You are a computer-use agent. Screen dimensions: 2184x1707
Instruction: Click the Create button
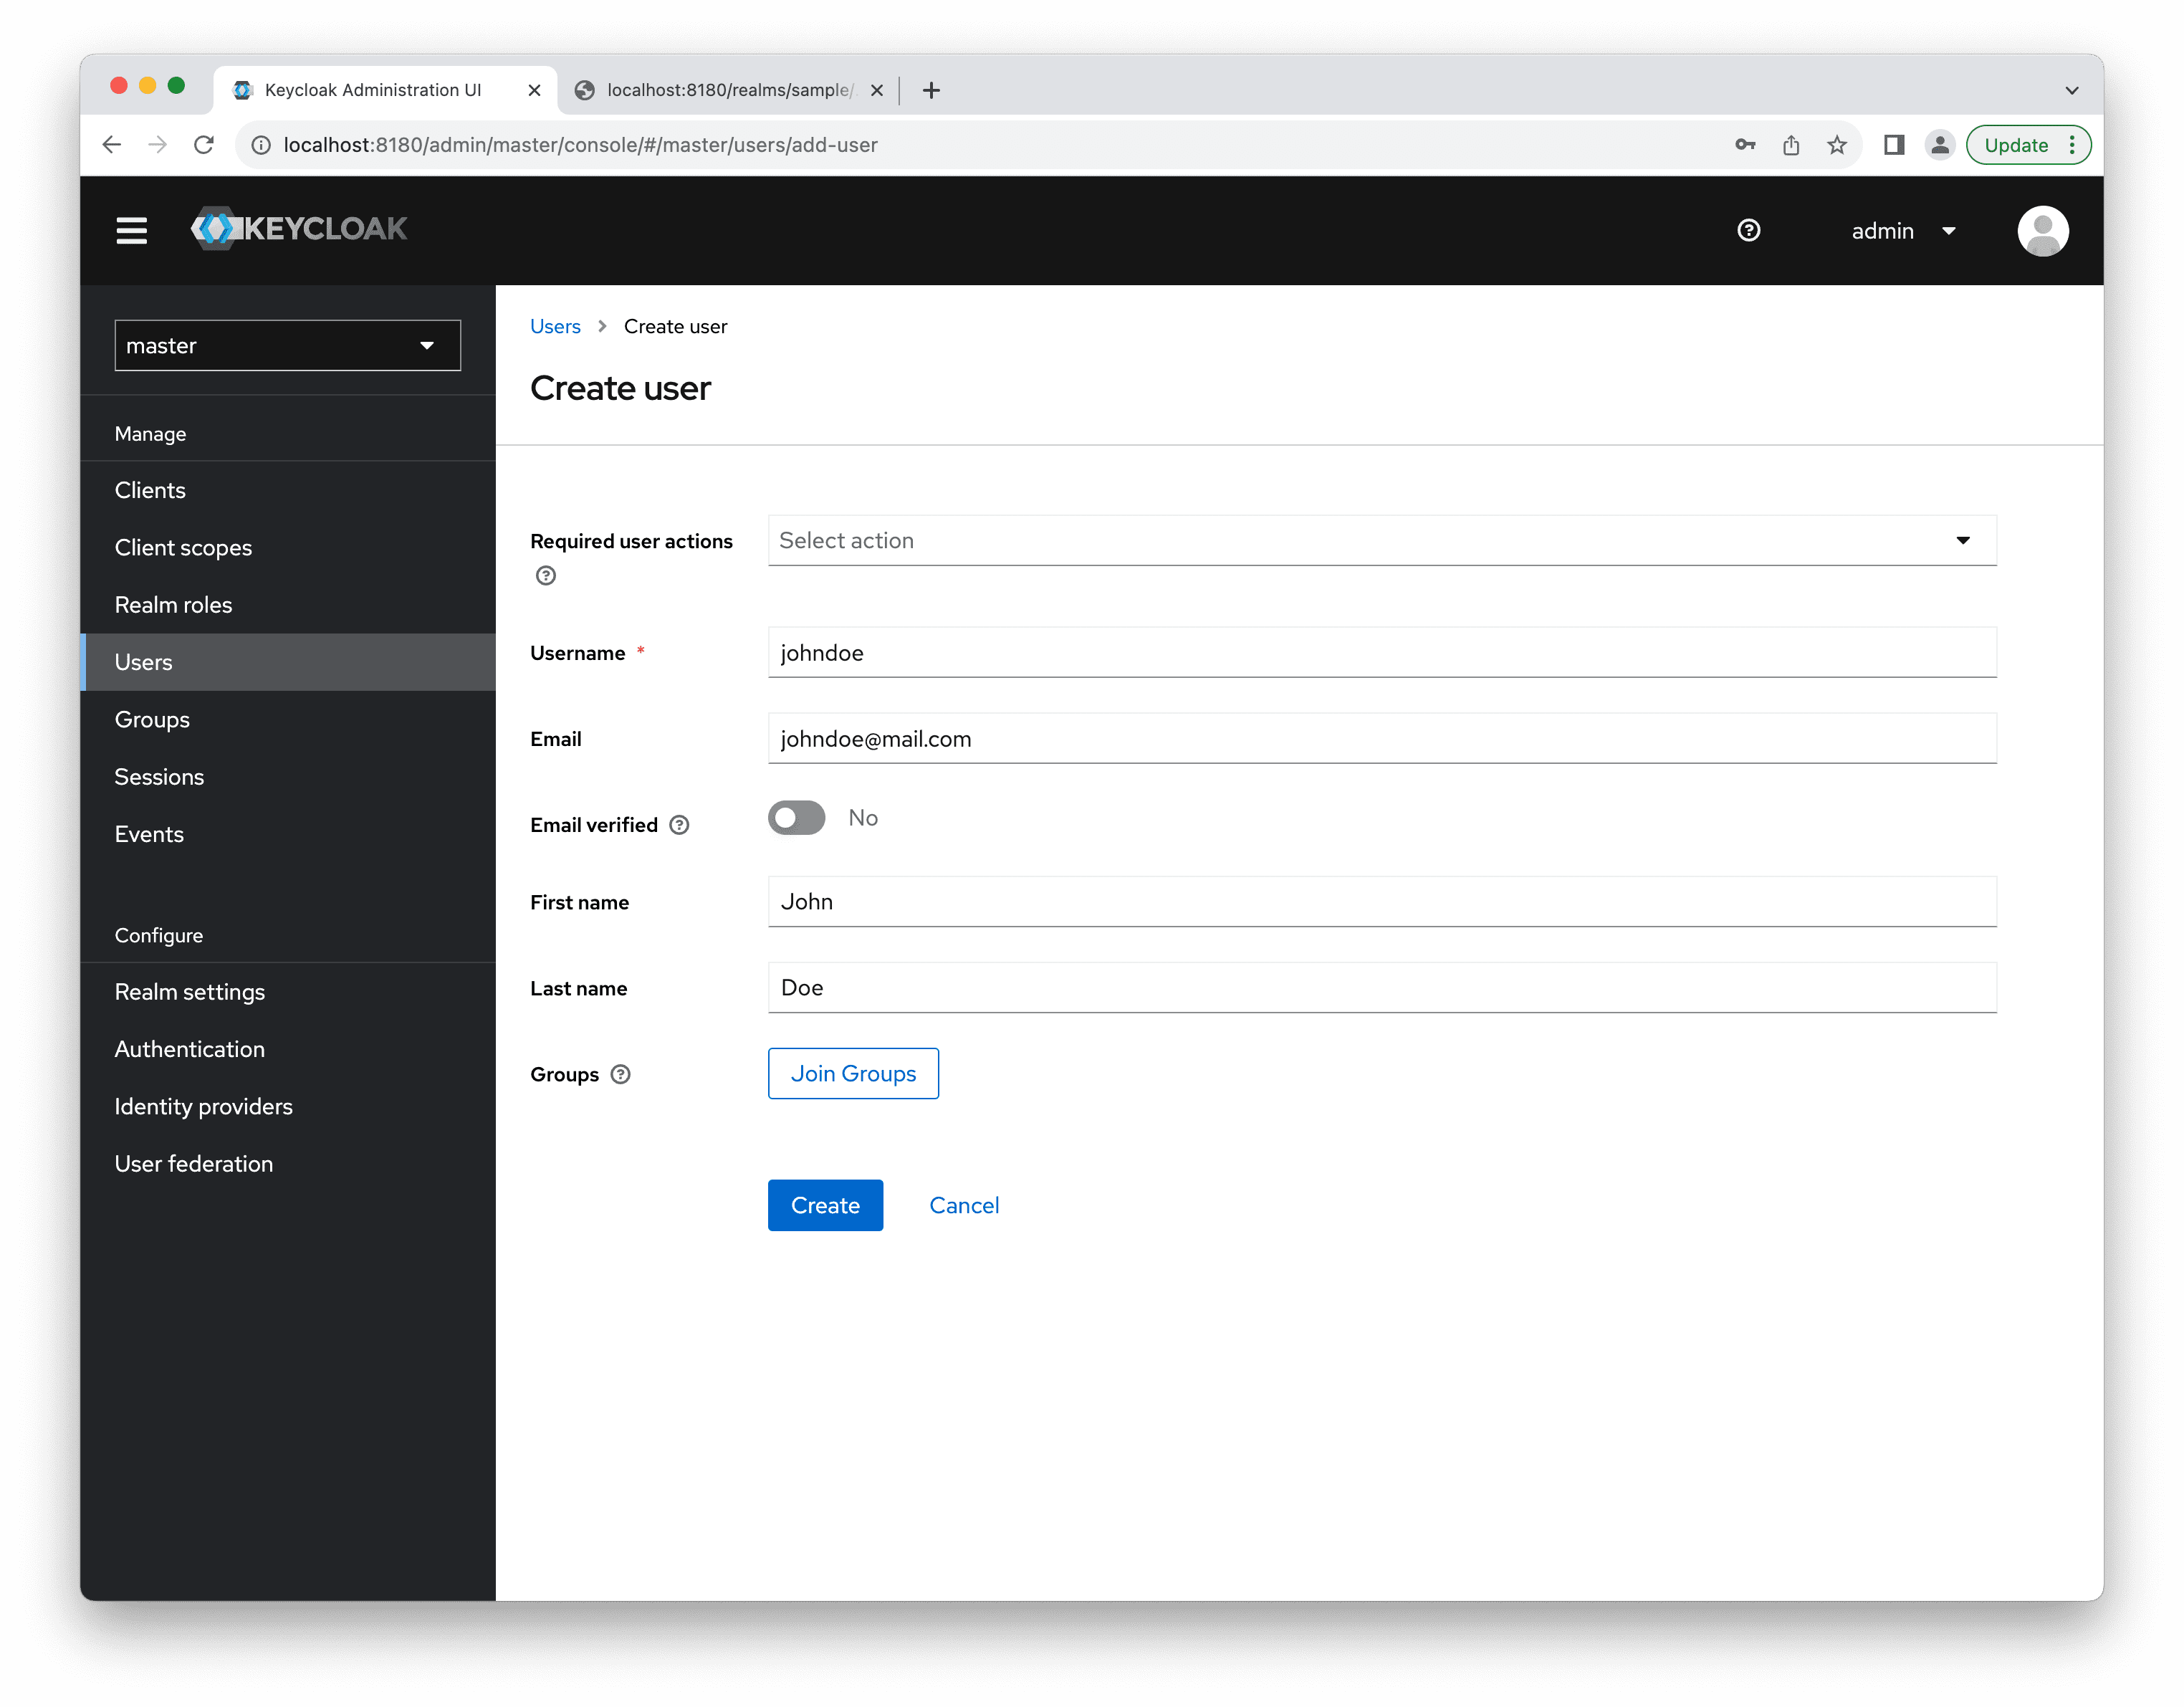pos(824,1205)
